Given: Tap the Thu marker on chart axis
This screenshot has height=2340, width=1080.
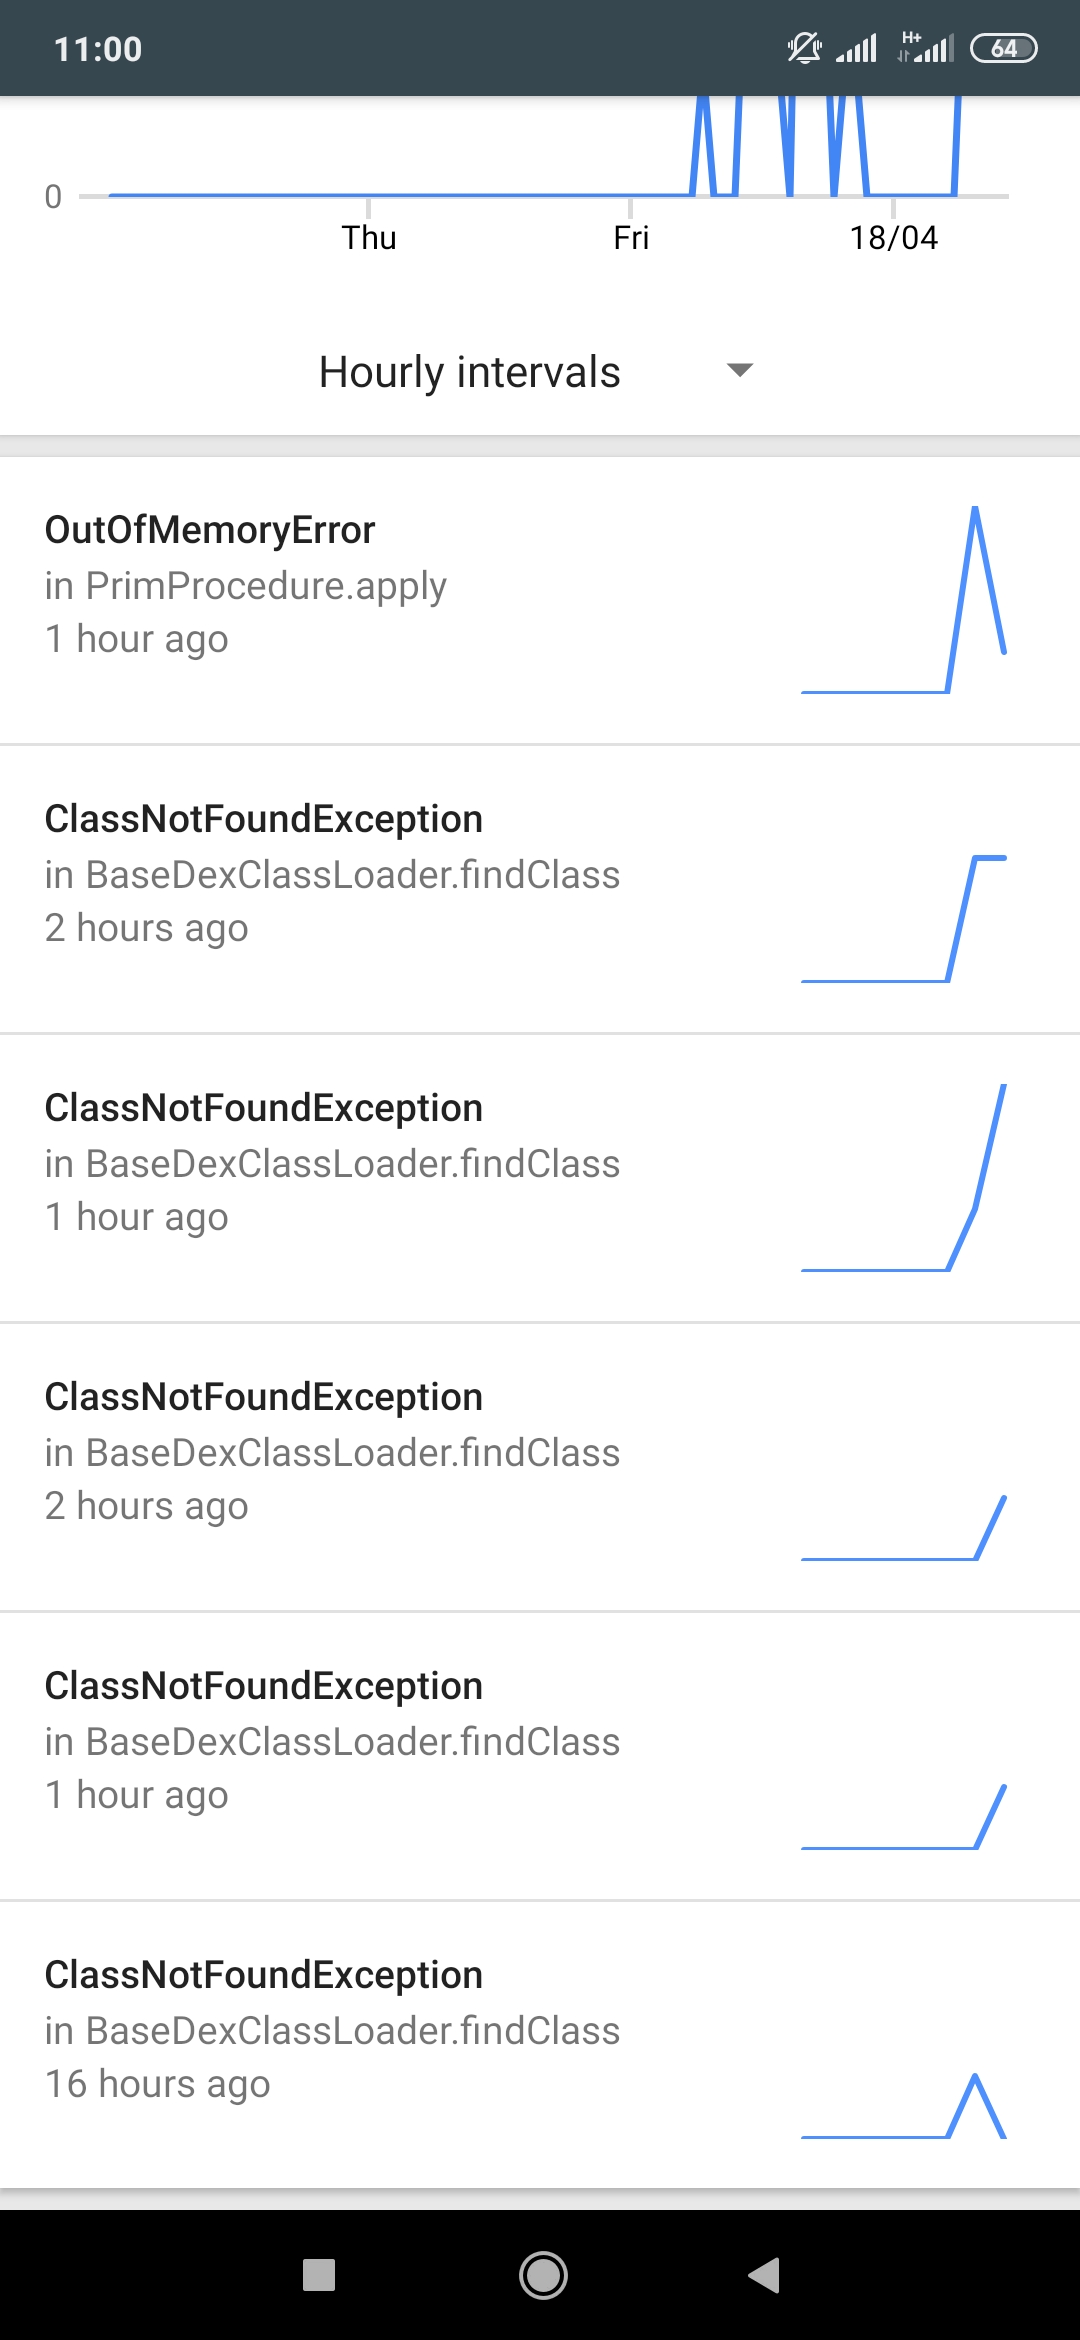Looking at the screenshot, I should [x=369, y=238].
